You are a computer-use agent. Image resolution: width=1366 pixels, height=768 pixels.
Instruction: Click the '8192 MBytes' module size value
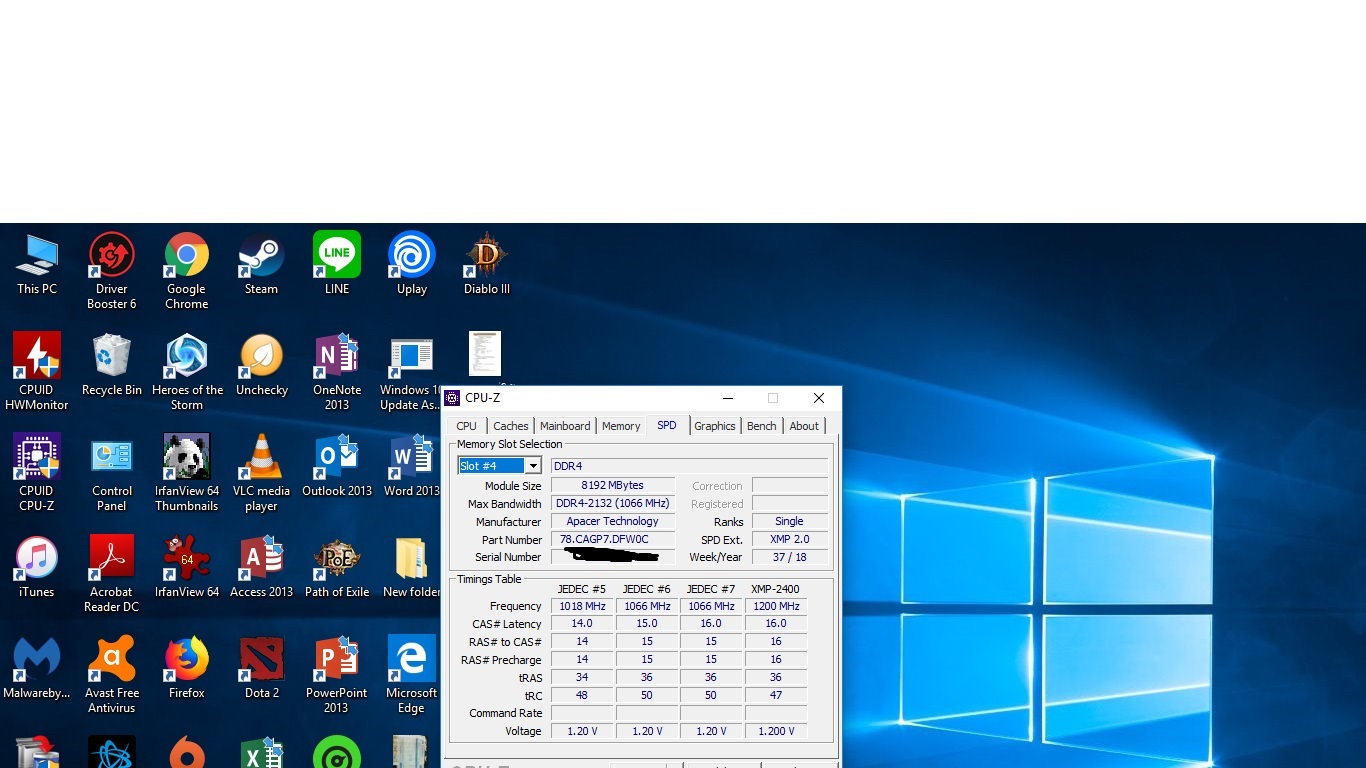coord(612,486)
